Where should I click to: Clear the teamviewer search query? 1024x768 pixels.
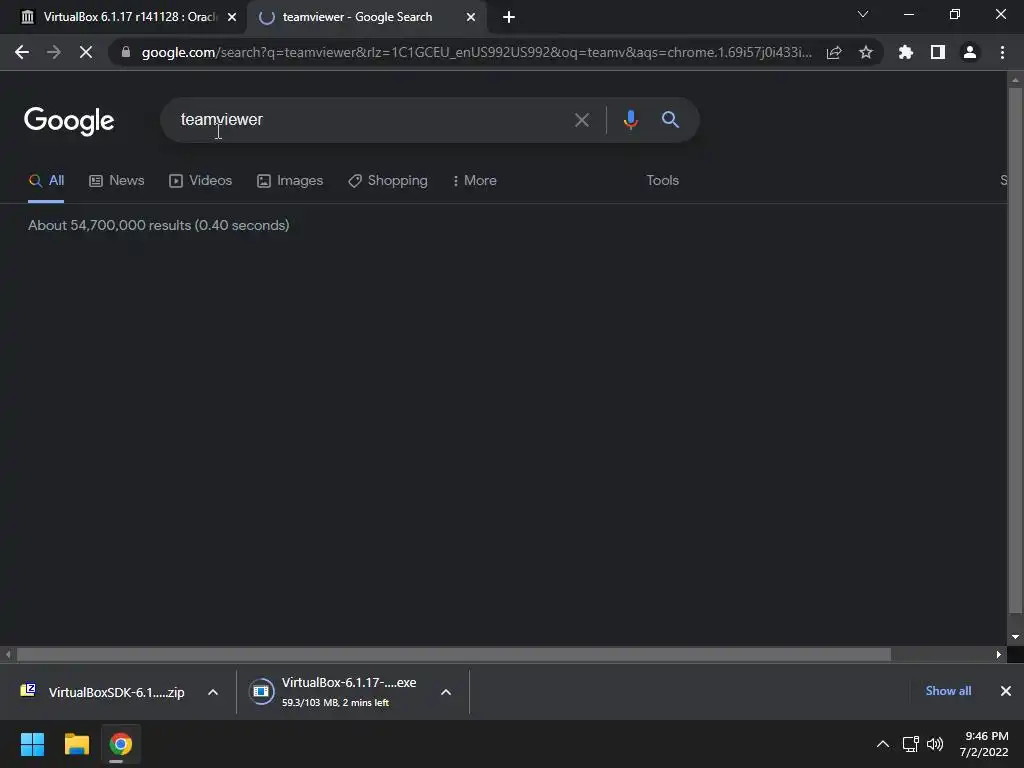581,120
